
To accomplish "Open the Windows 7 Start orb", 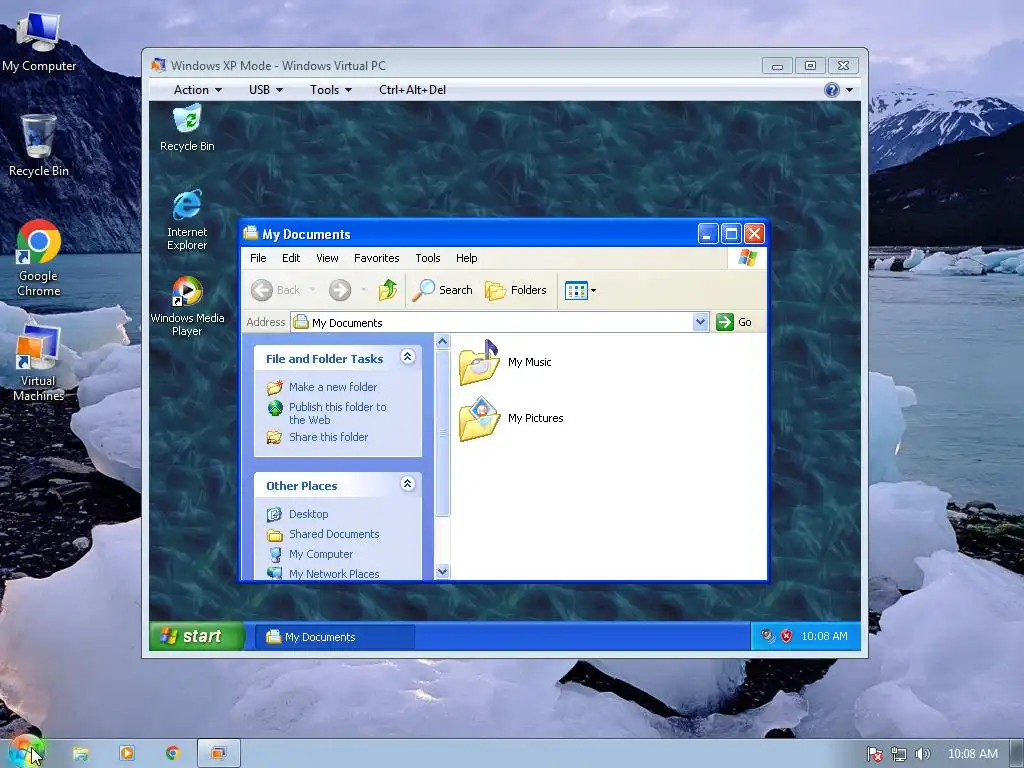I will (x=26, y=752).
